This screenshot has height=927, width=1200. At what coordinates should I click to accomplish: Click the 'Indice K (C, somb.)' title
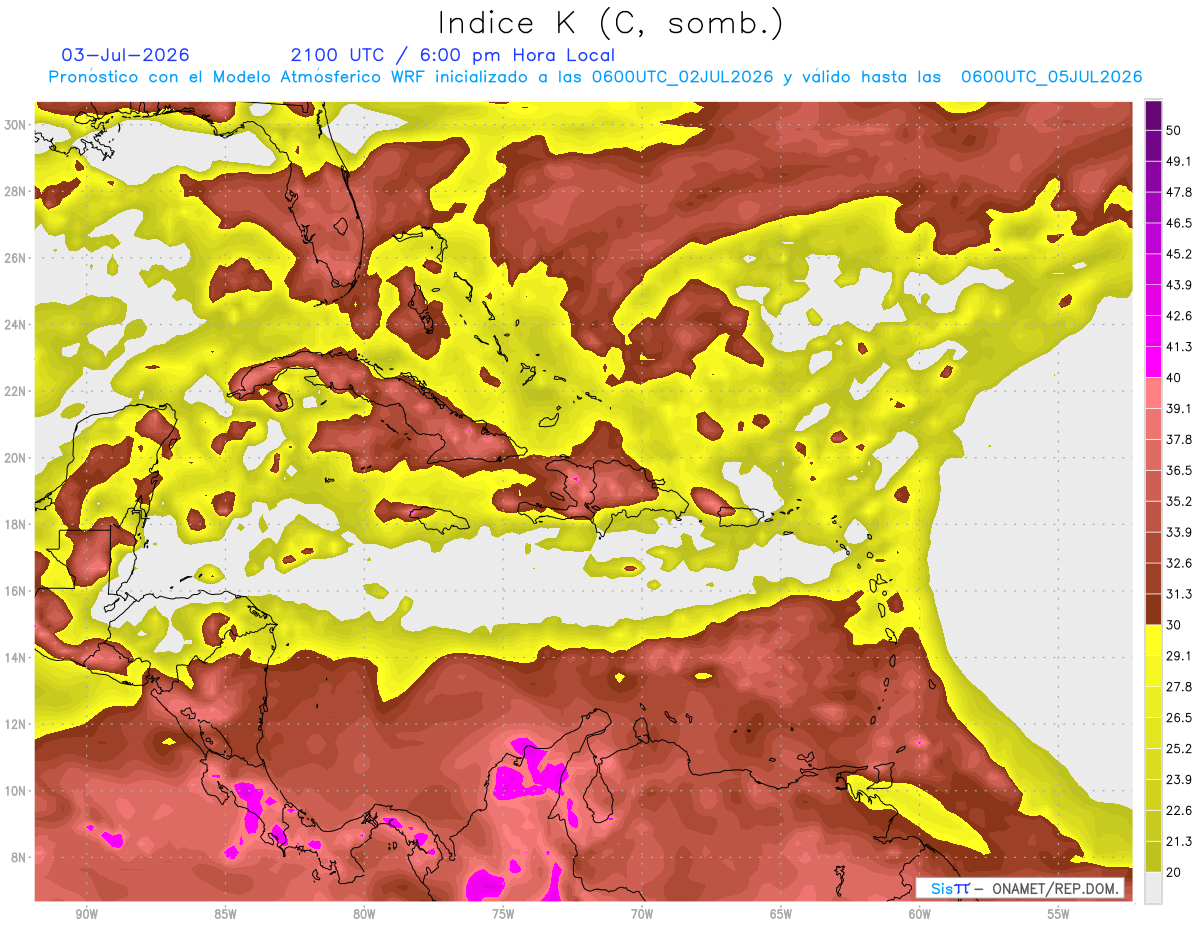pos(611,24)
